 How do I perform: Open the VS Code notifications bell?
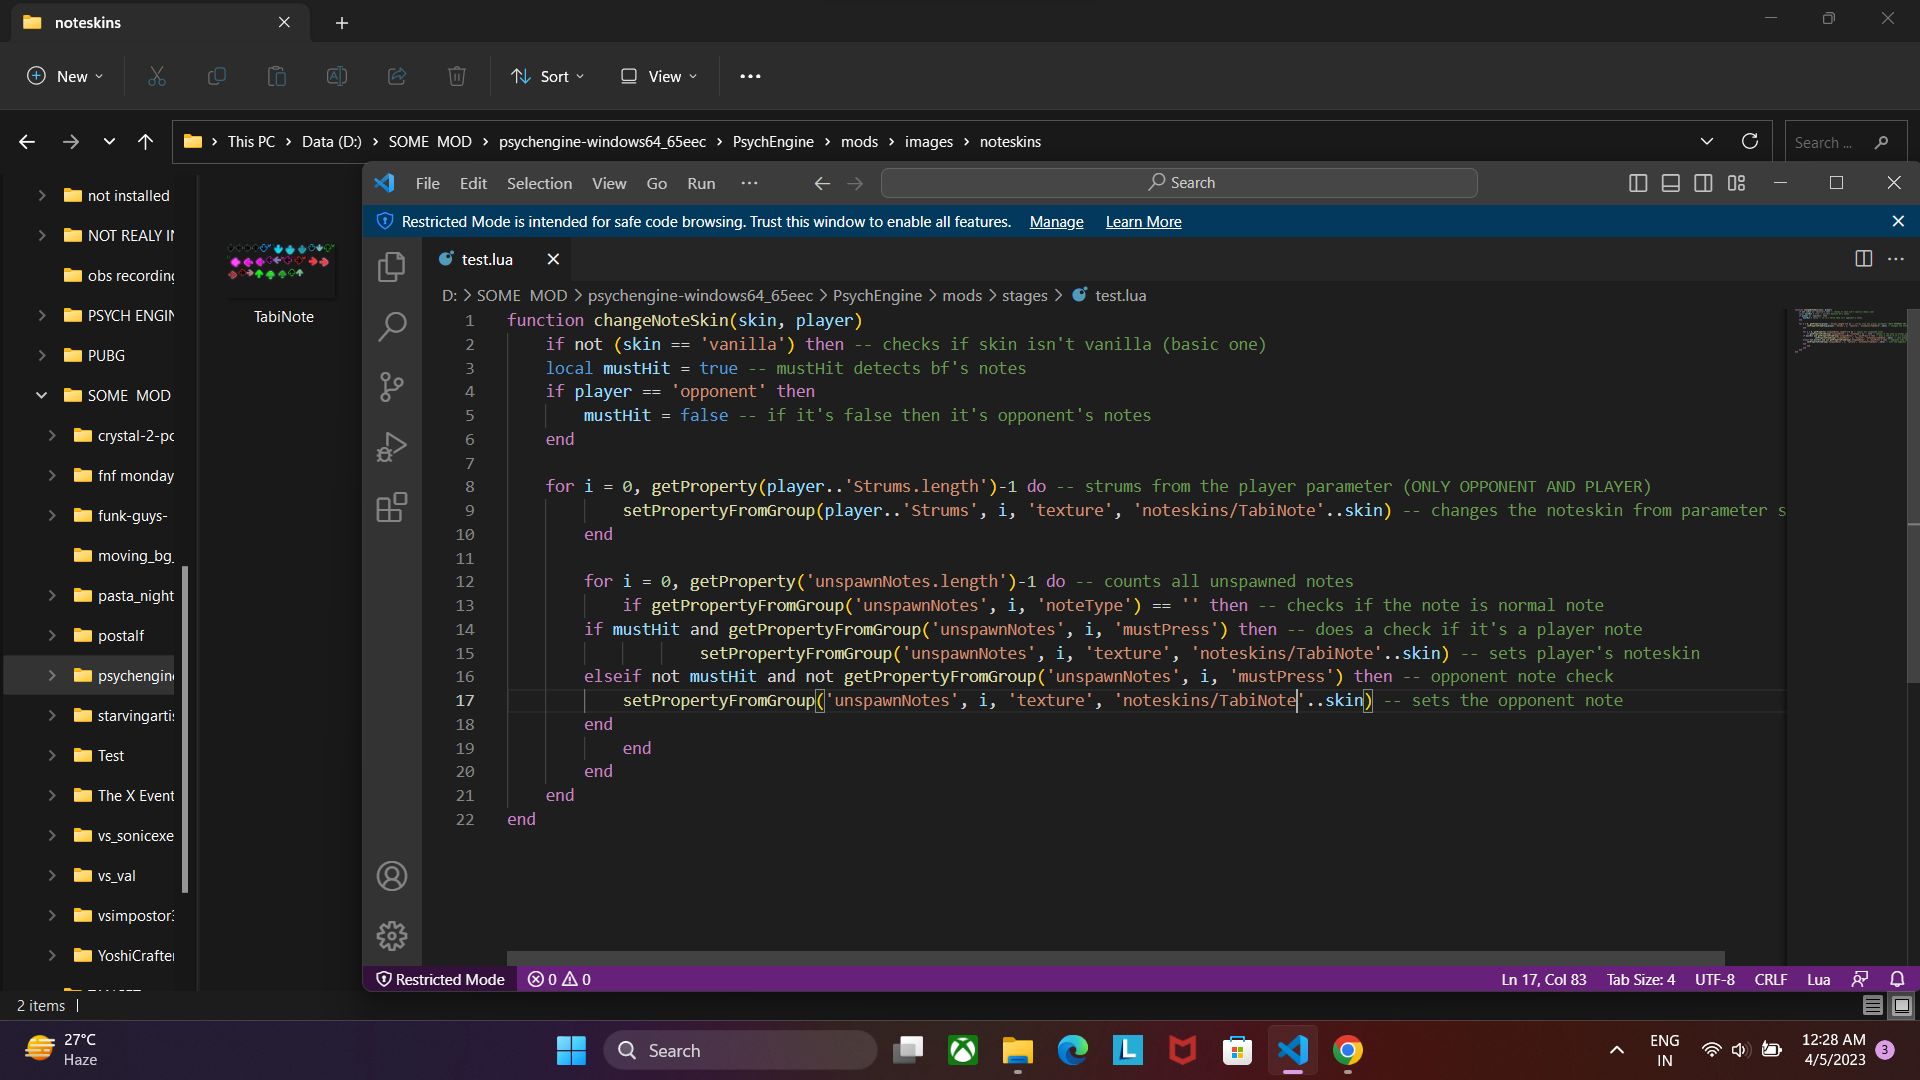(1897, 979)
